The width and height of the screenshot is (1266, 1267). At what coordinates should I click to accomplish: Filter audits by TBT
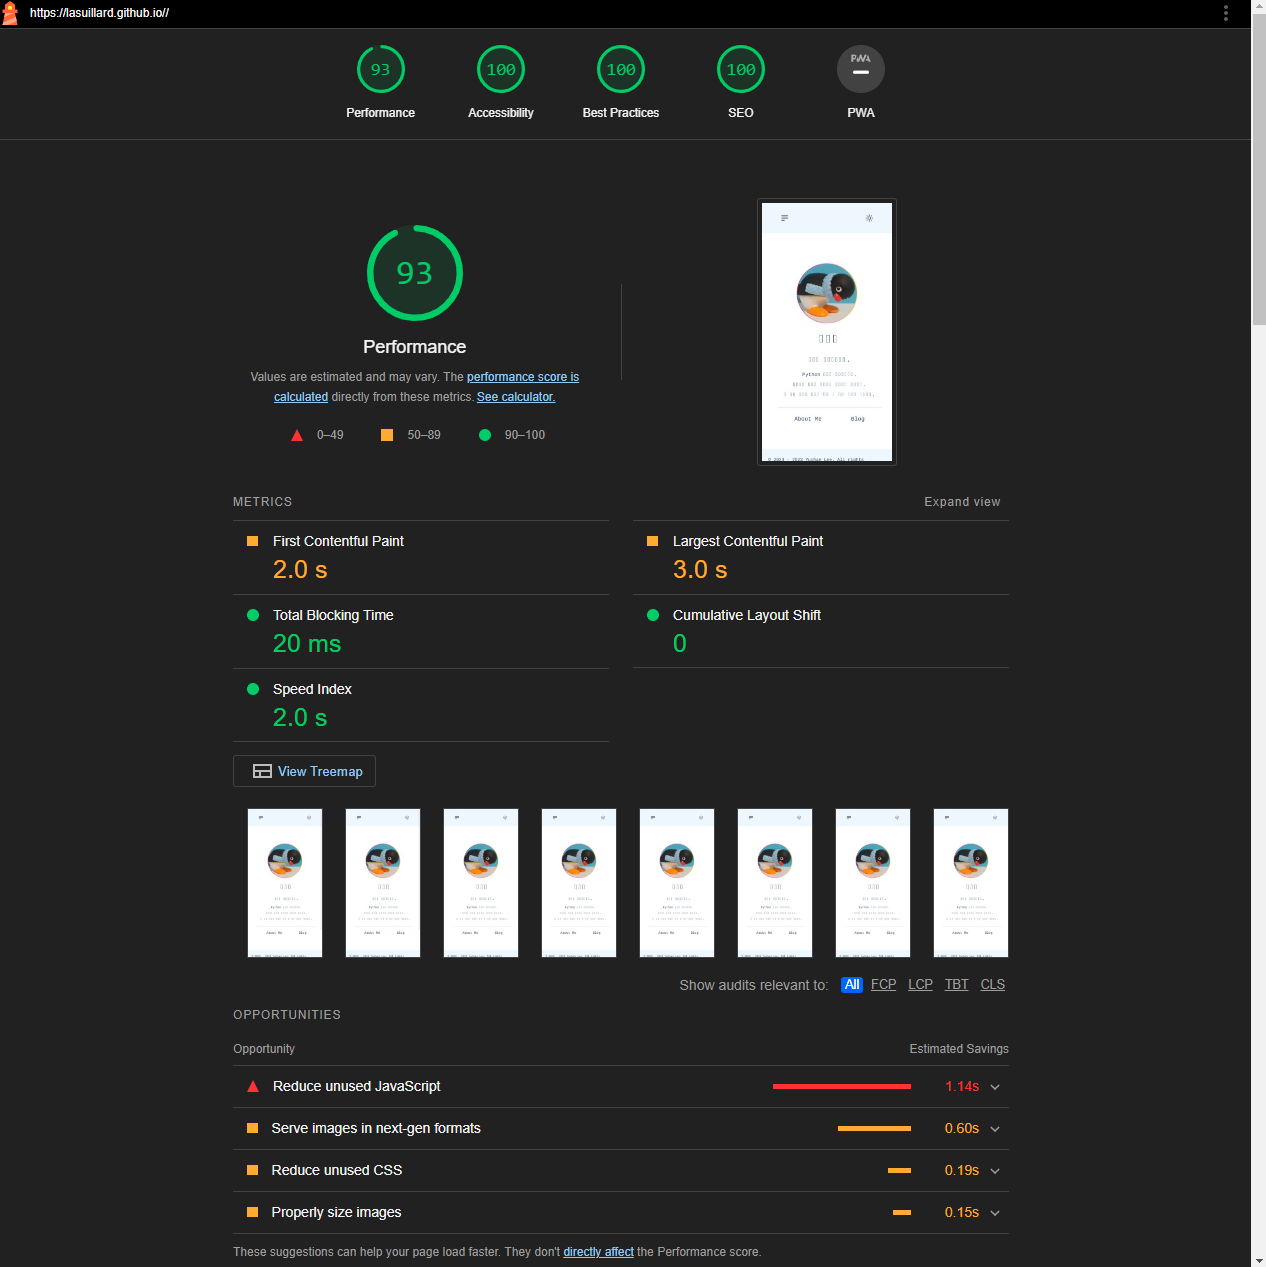click(956, 985)
